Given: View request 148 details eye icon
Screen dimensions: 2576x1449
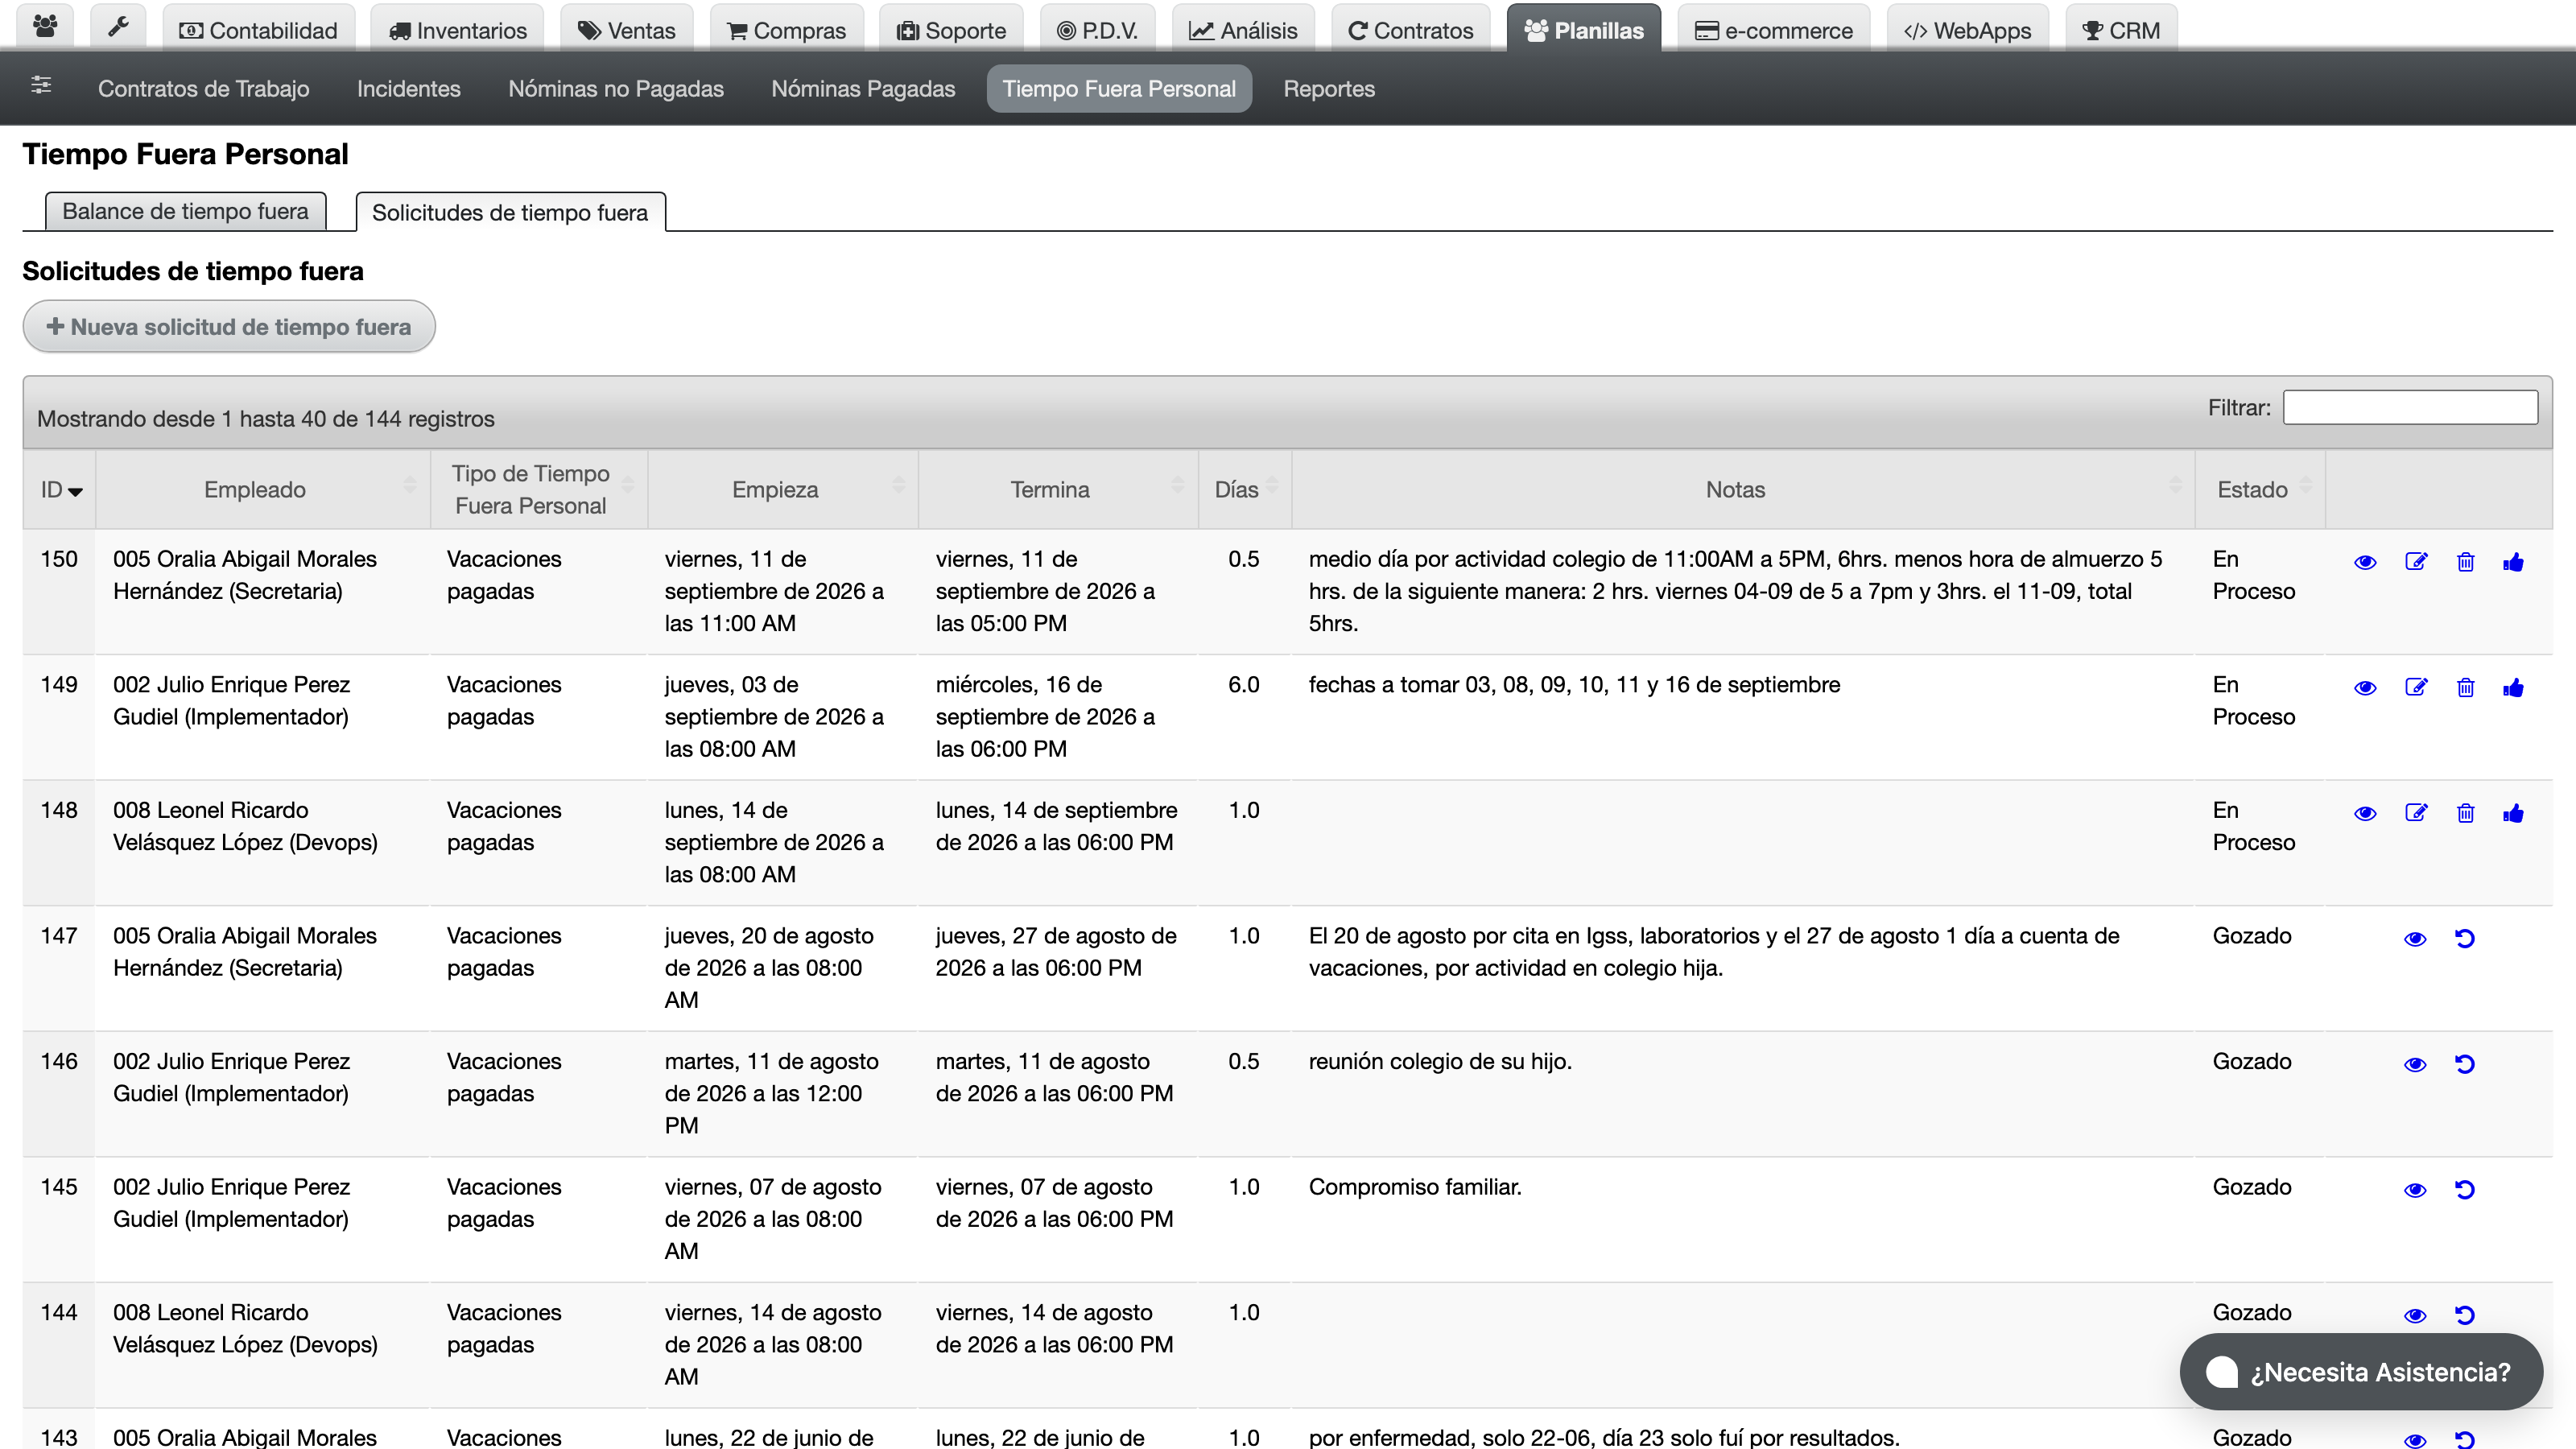Looking at the screenshot, I should [x=2365, y=814].
